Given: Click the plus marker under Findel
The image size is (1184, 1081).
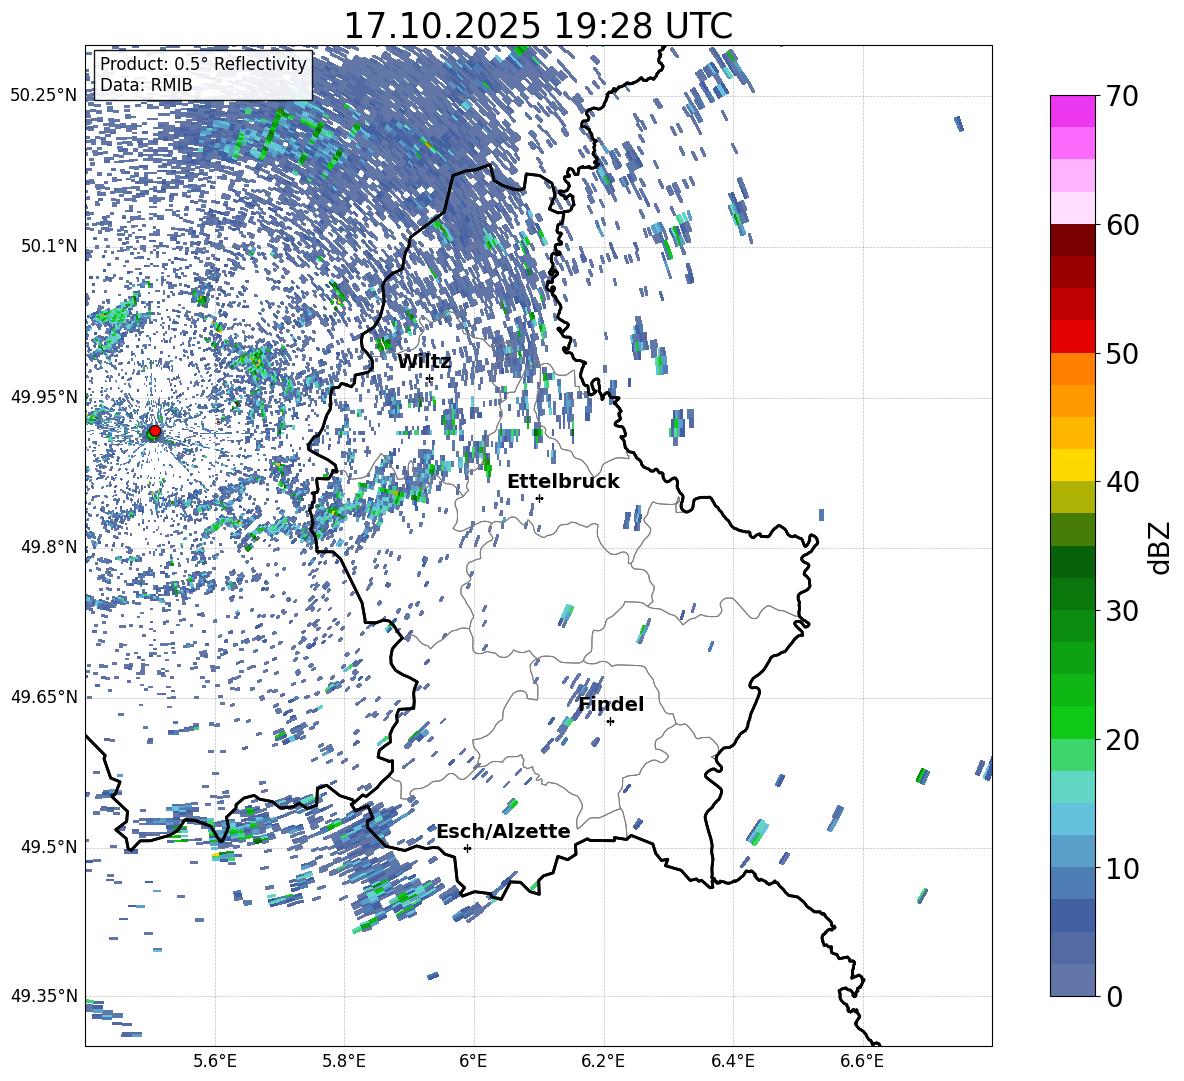Looking at the screenshot, I should pos(610,722).
